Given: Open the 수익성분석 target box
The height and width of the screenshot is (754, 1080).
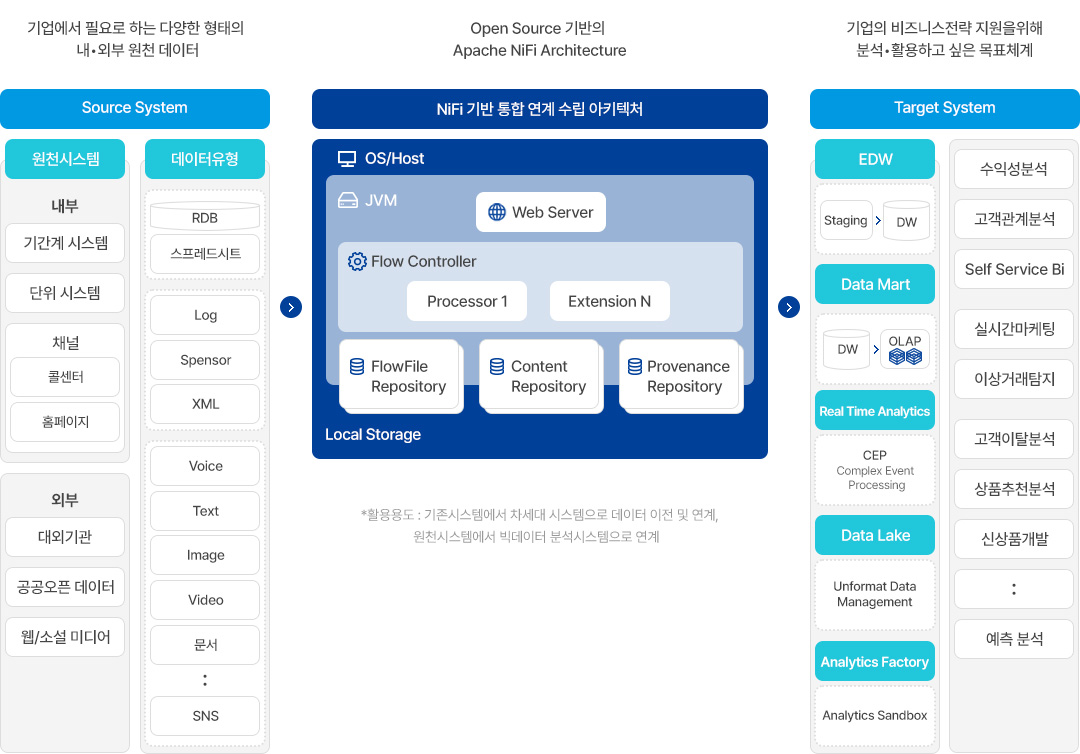Looking at the screenshot, I should pyautogui.click(x=1014, y=169).
